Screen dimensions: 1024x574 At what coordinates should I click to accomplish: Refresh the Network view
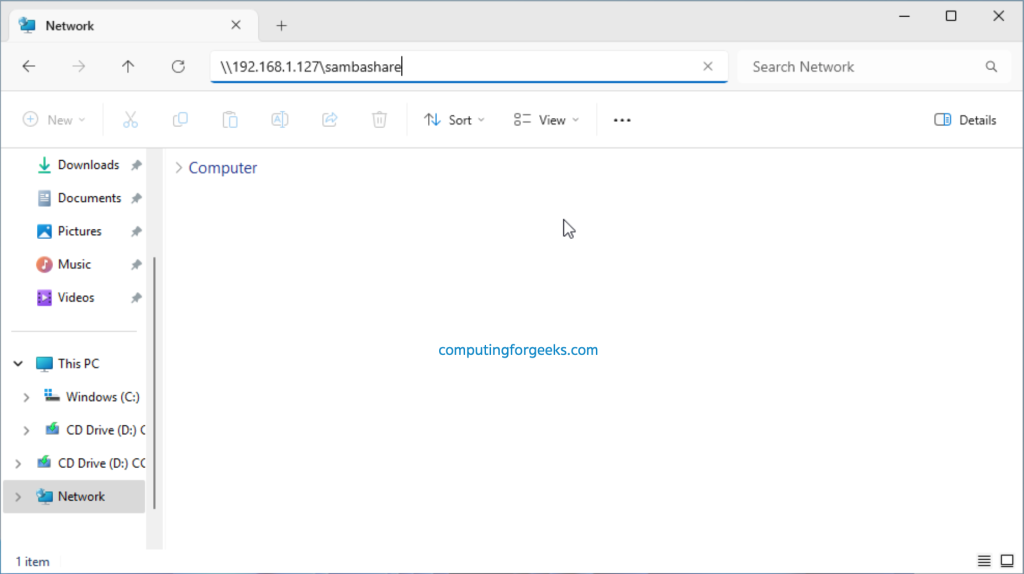(x=178, y=67)
